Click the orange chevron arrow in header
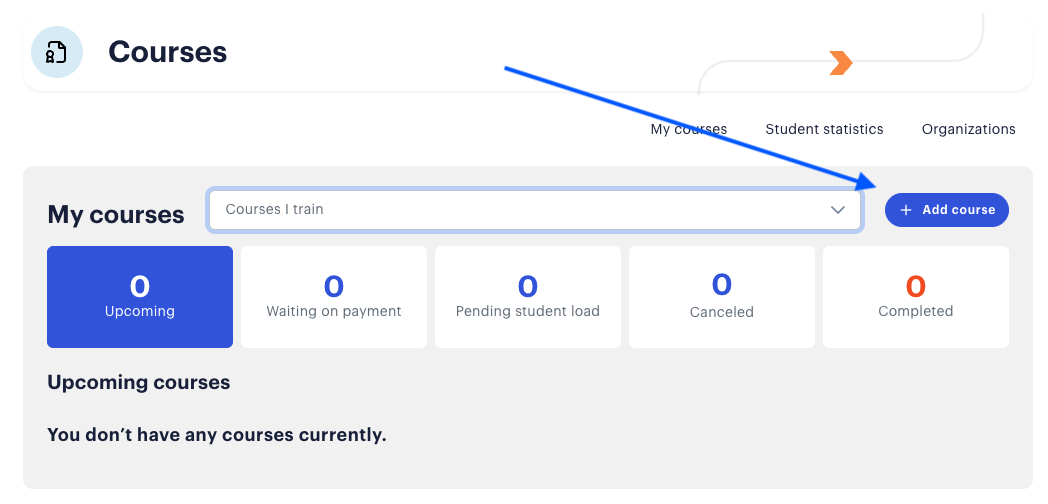This screenshot has height=504, width=1048. click(x=841, y=63)
